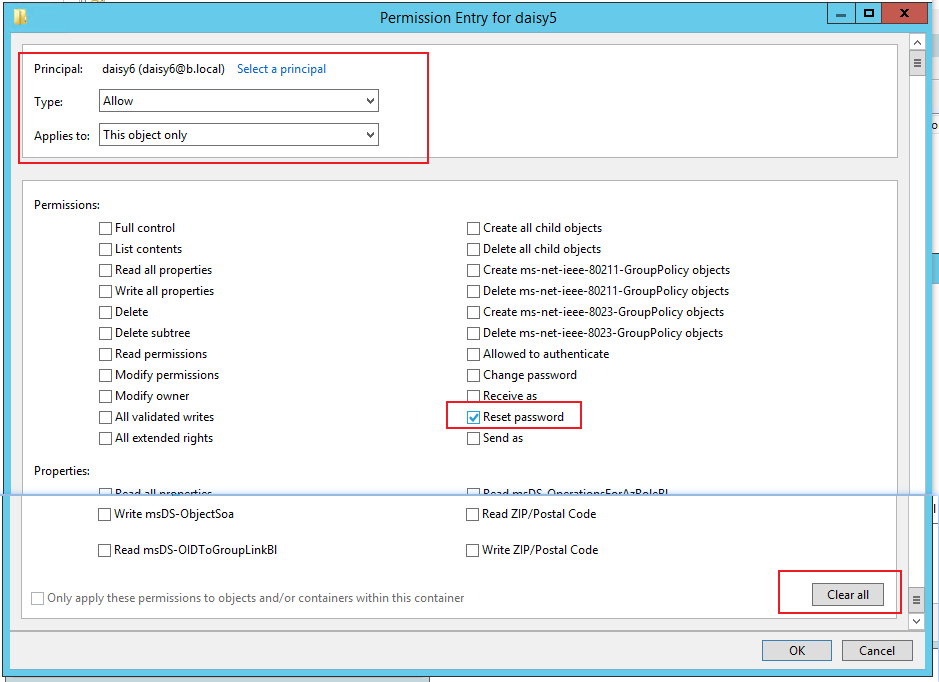Enable only apply permissions within this container
This screenshot has height=682, width=939.
(x=37, y=599)
